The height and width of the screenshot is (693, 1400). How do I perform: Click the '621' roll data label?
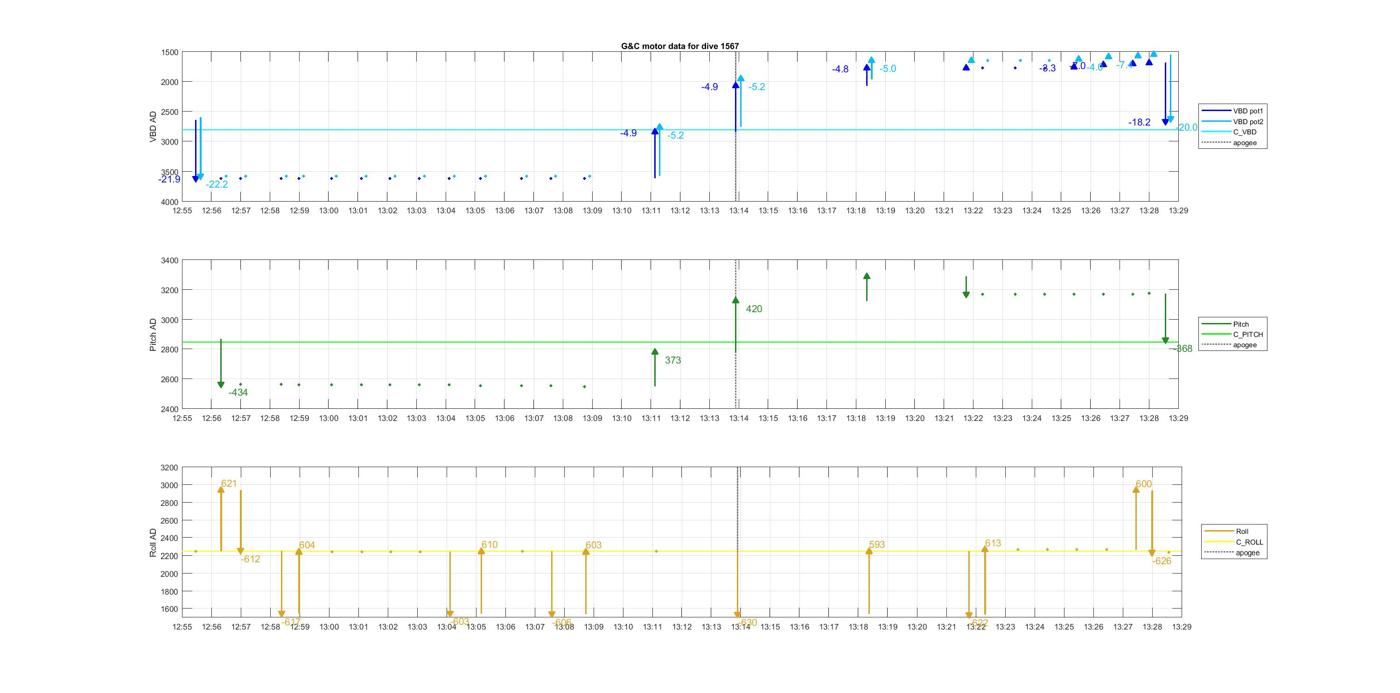229,484
